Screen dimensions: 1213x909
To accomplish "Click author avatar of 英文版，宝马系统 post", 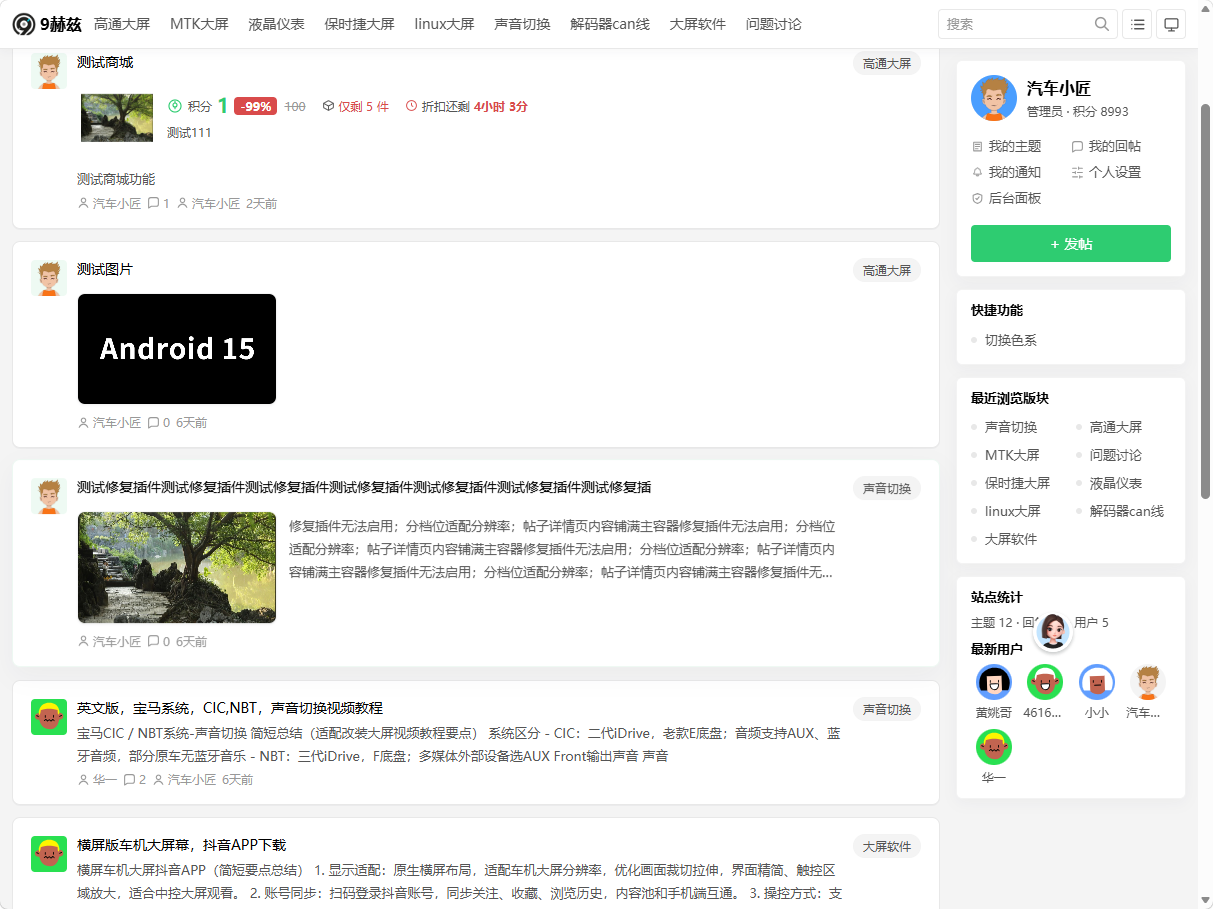I will (49, 717).
